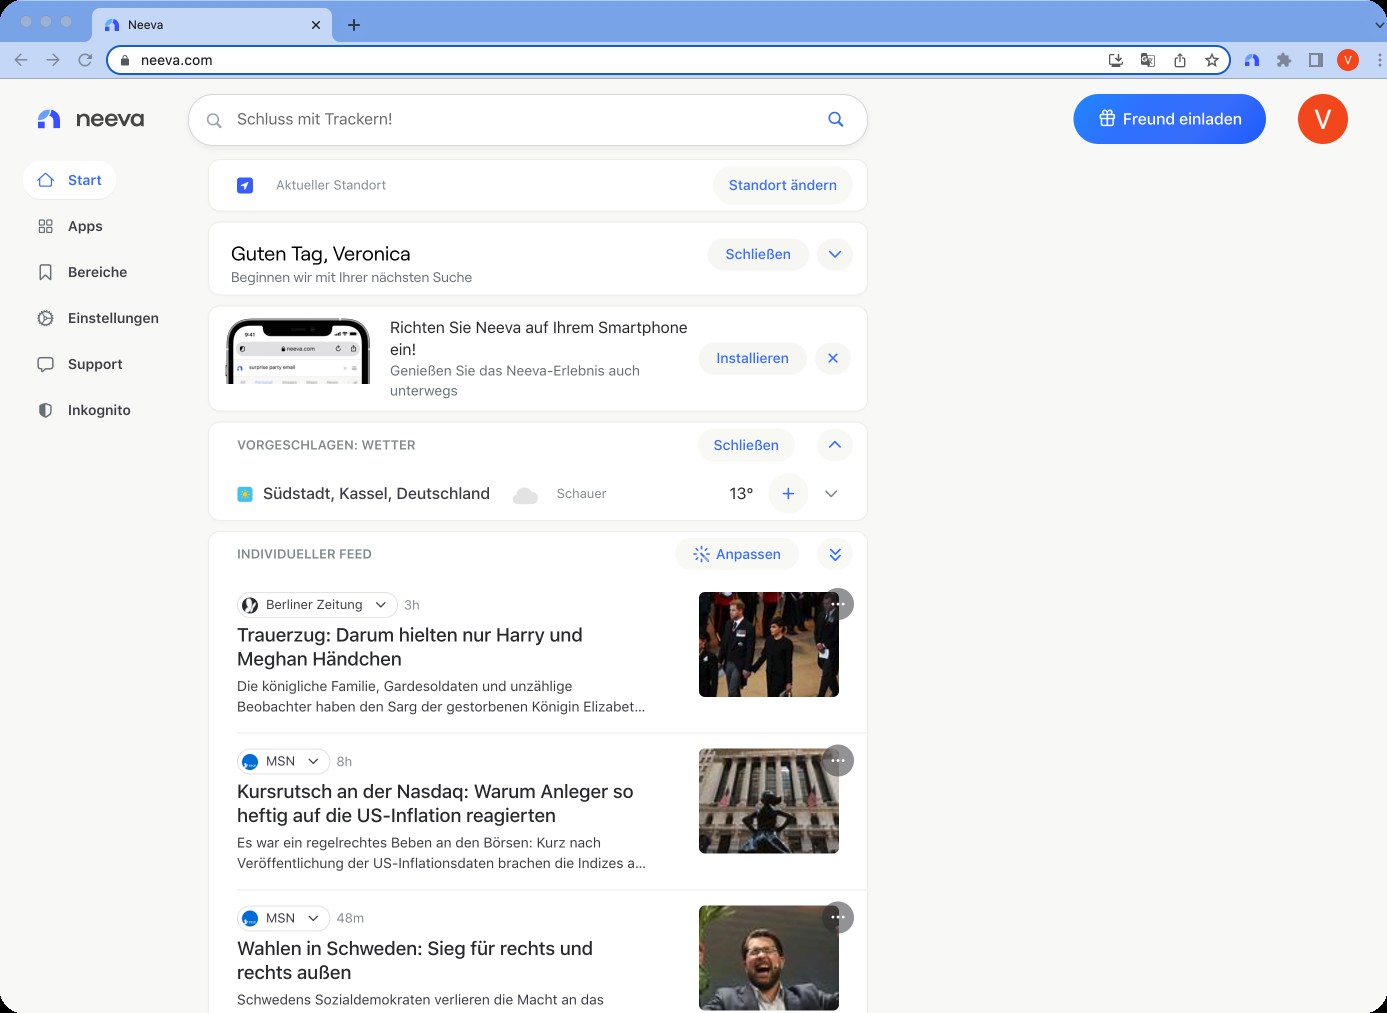Open headline Wahlen in Schweden
This screenshot has height=1013, width=1387.
click(415, 960)
